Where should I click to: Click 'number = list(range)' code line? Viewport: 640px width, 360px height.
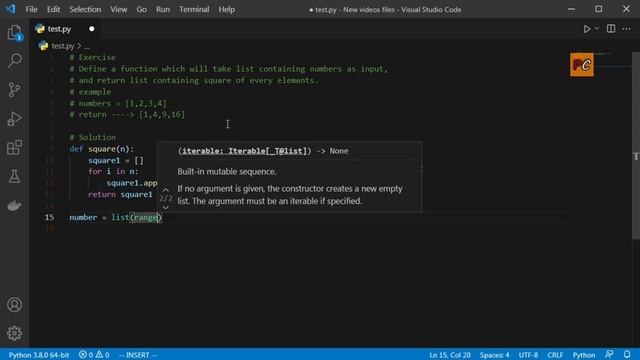(x=116, y=218)
